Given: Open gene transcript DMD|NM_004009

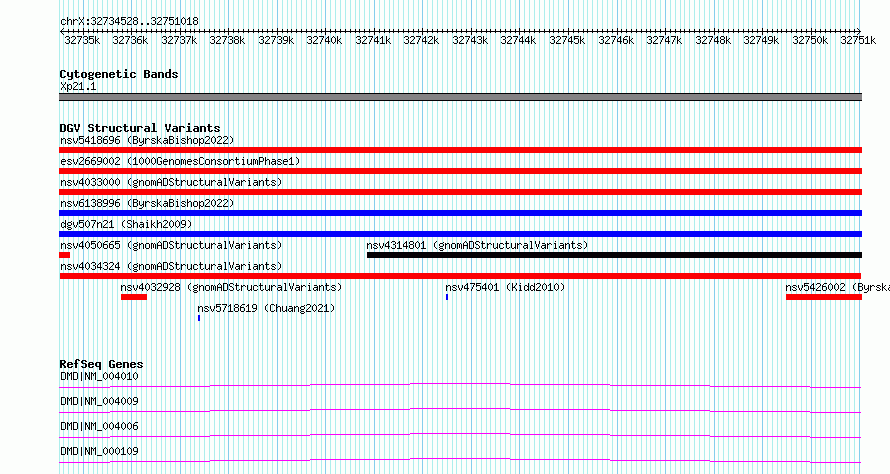Looking at the screenshot, I should 99,401.
